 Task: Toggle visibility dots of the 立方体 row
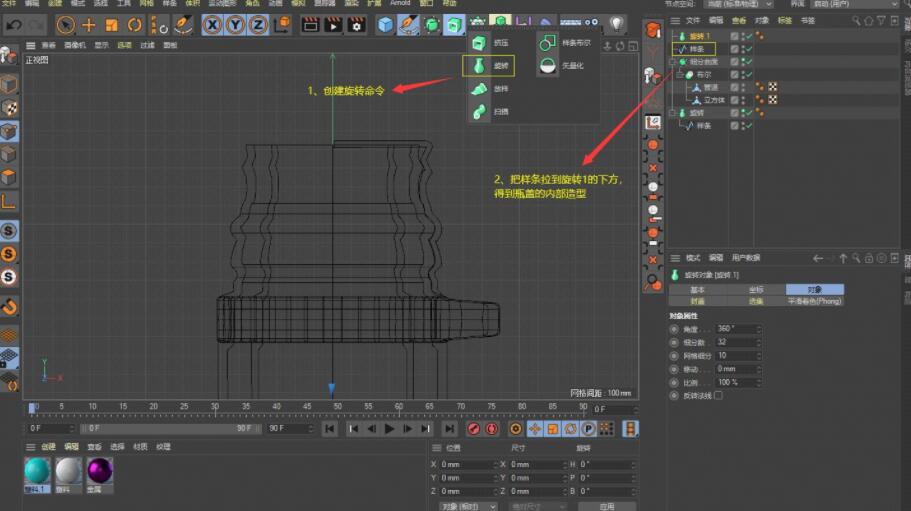[743, 100]
